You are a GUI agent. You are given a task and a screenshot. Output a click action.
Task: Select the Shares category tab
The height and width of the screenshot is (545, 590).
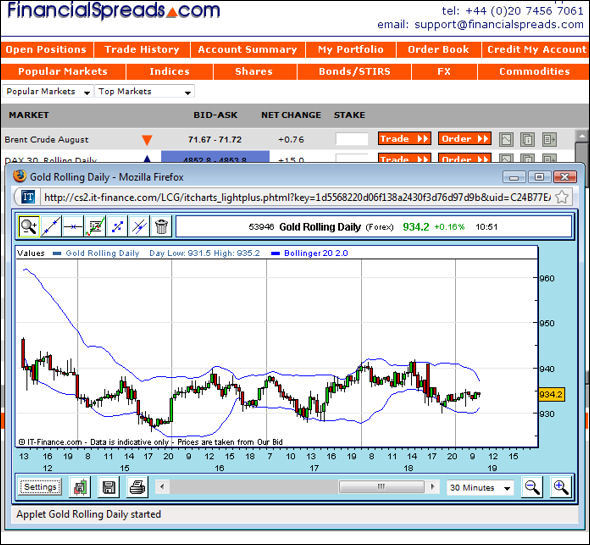click(254, 72)
